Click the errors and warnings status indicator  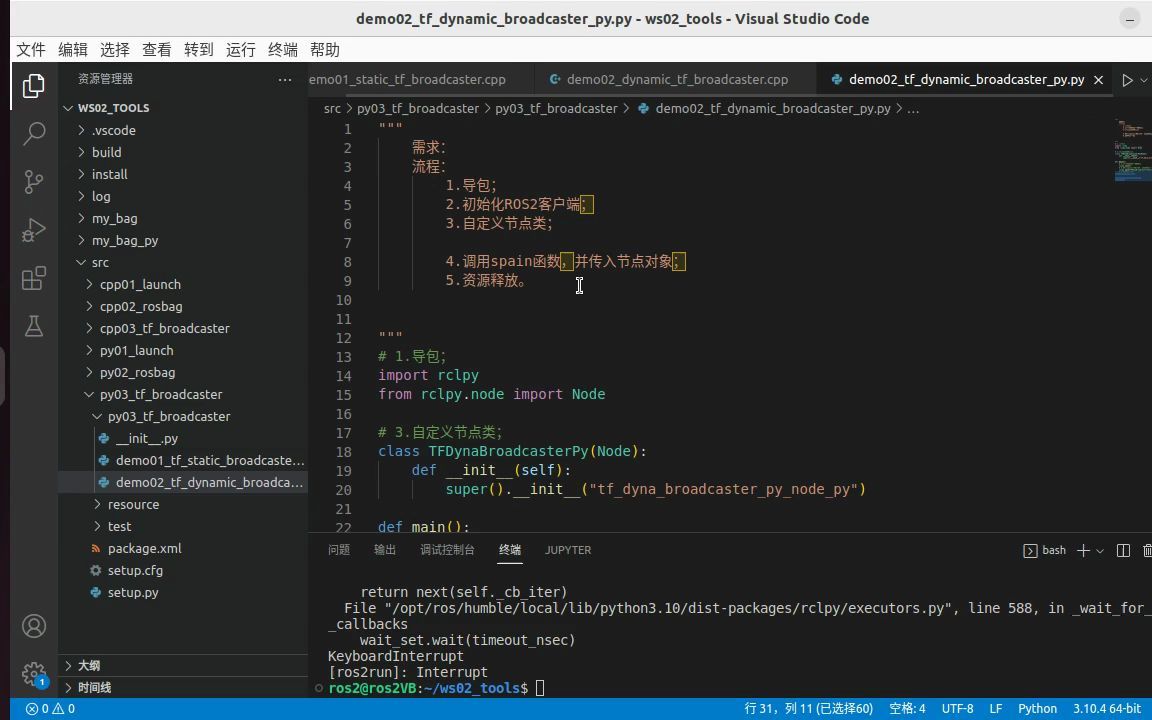[x=50, y=708]
